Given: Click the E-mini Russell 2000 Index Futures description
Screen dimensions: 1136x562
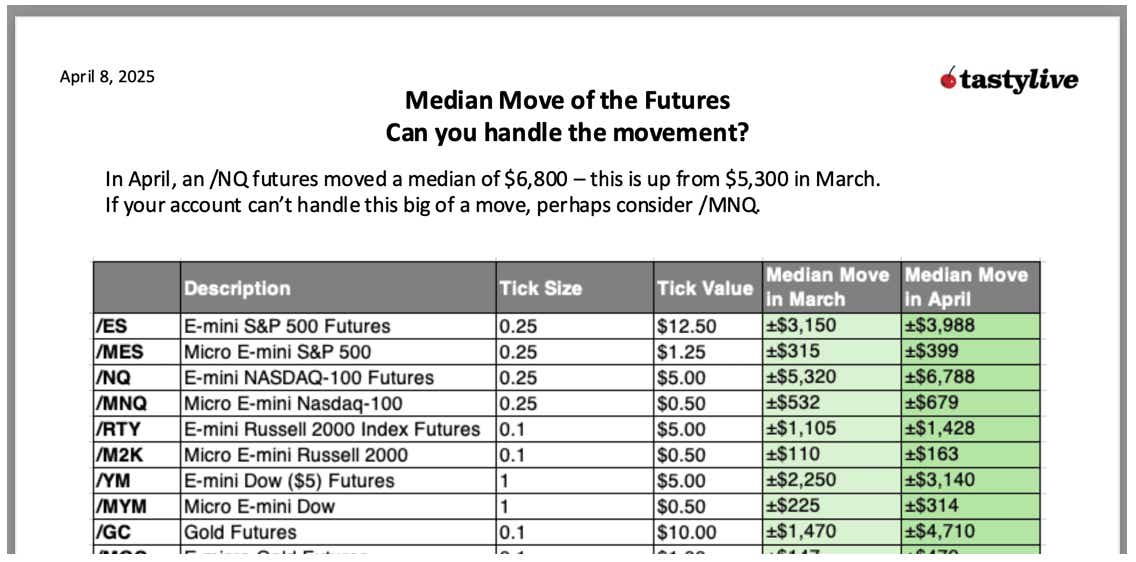Looking at the screenshot, I should point(332,430).
